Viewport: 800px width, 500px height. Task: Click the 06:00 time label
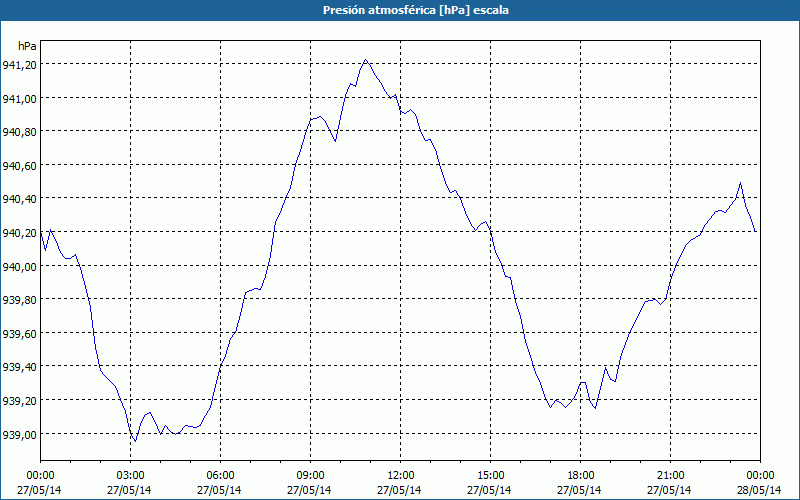pyautogui.click(x=220, y=476)
